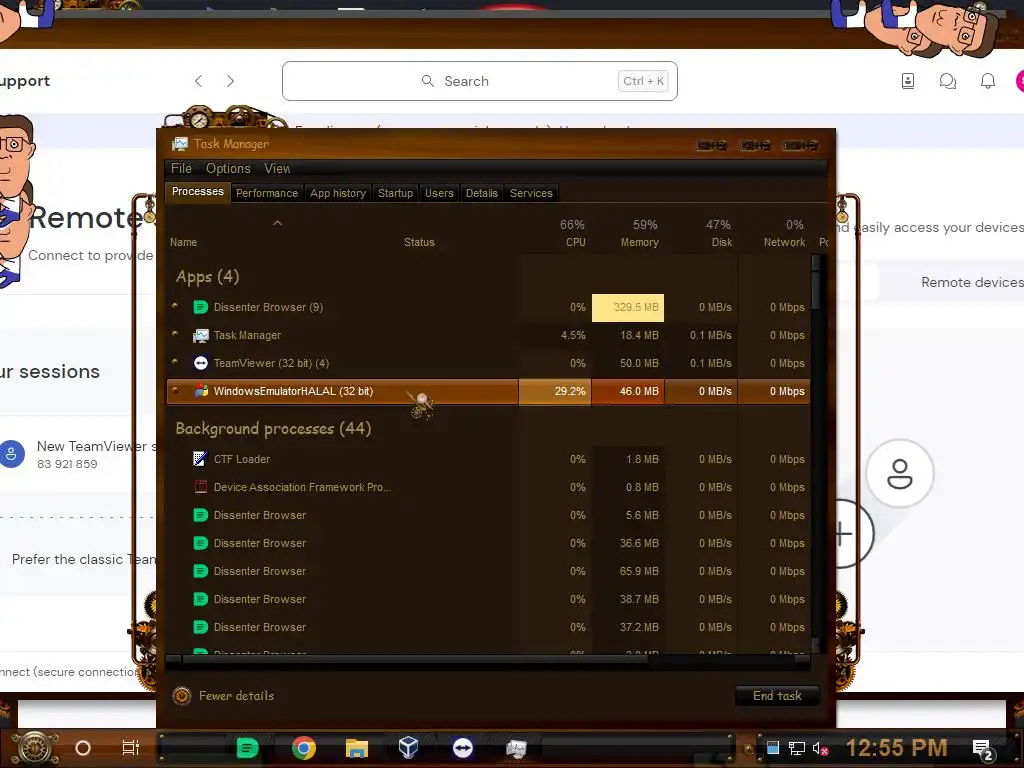The image size is (1024, 768).
Task: Click the TeamViewer user profile circle button
Action: (x=900, y=473)
